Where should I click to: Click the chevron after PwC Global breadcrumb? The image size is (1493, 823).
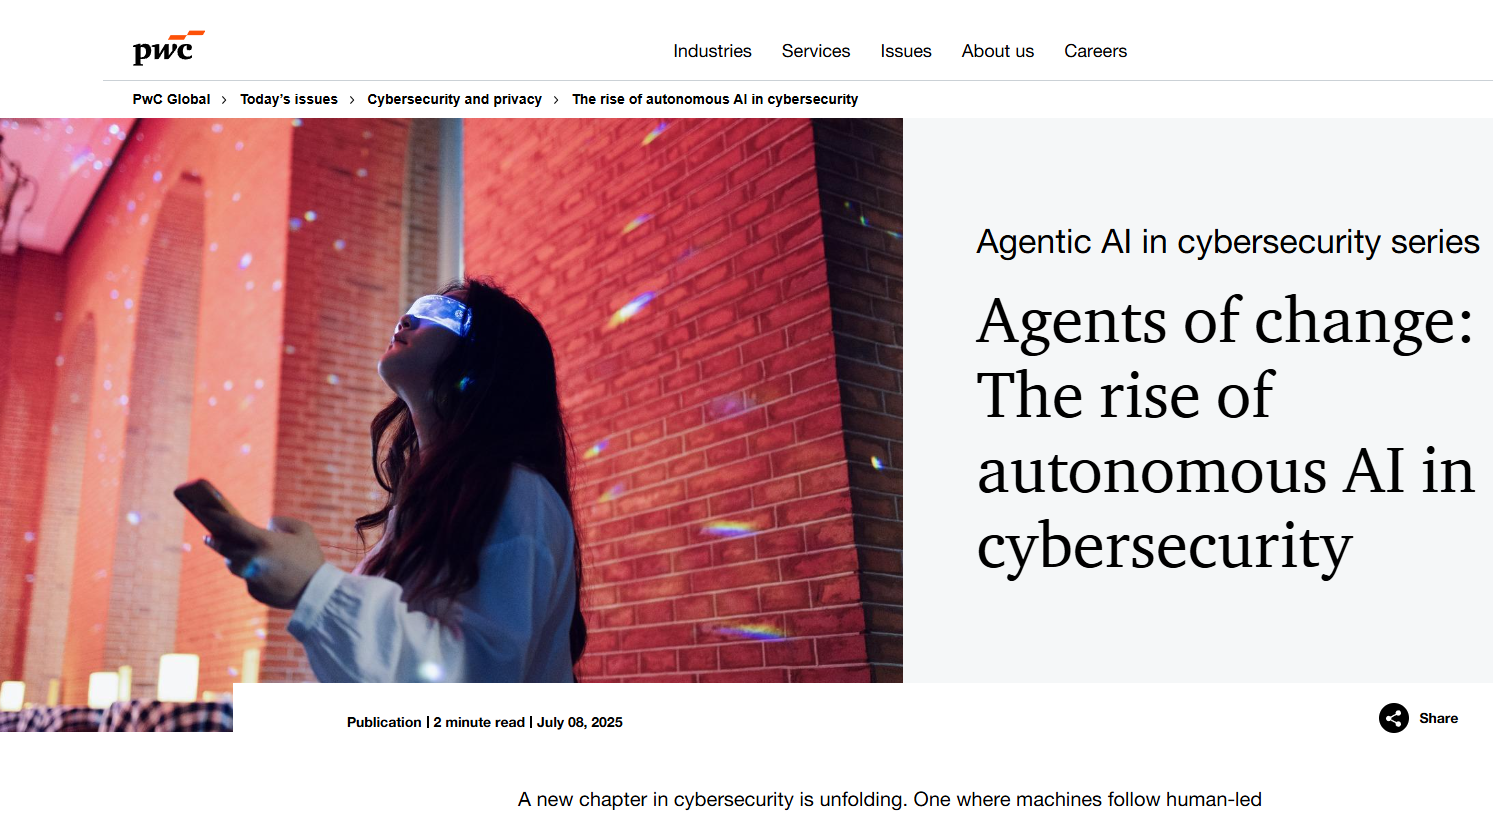click(x=224, y=100)
